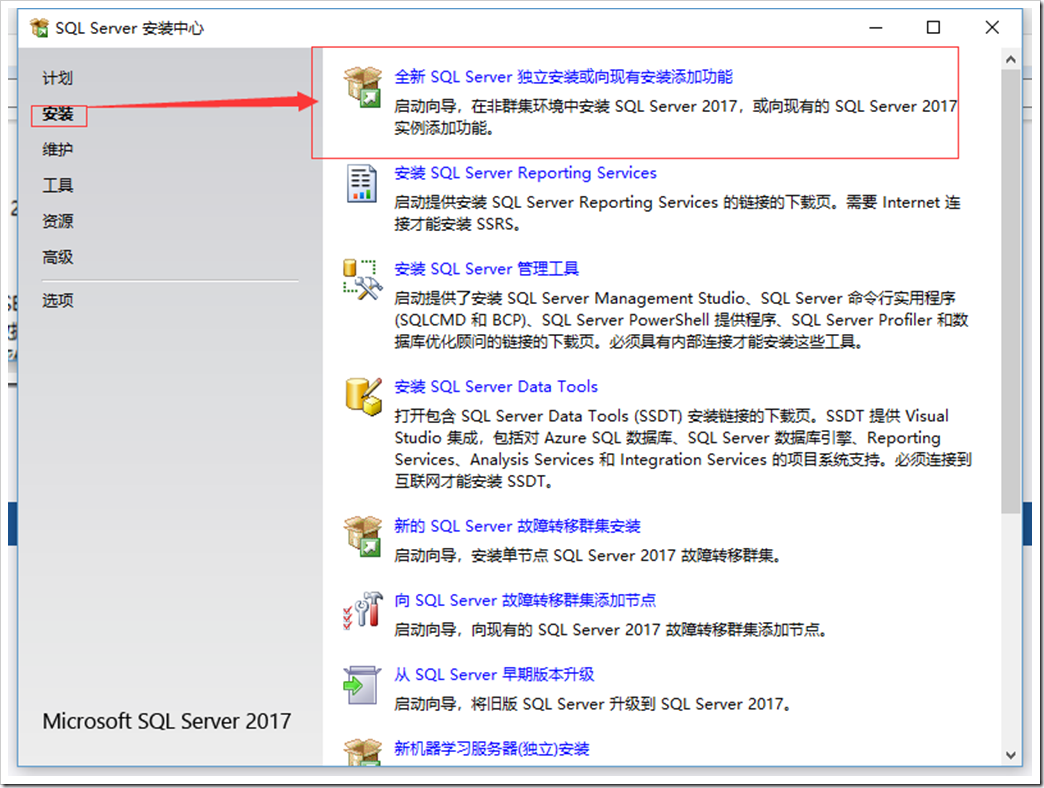Click the Microsoft SQL Server 2017 branding text
Screen dimensions: 1044x788
(166, 721)
